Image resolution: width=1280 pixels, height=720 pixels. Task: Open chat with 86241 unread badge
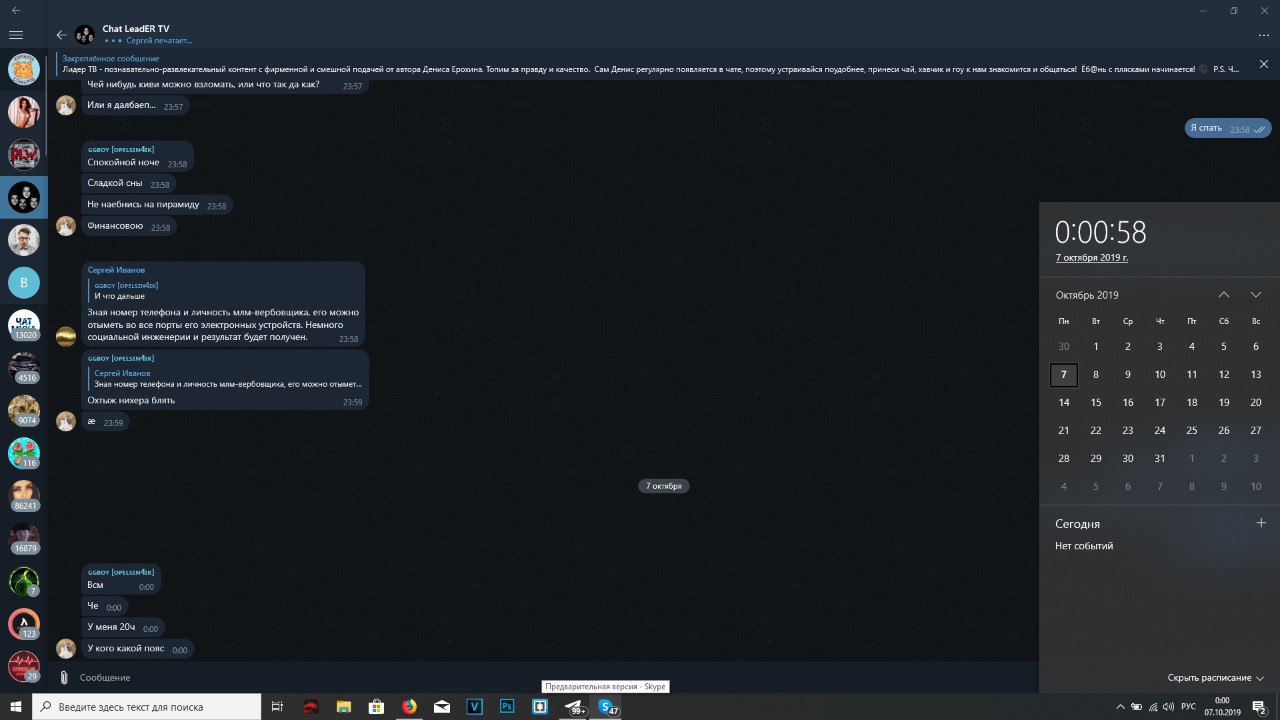tap(24, 497)
